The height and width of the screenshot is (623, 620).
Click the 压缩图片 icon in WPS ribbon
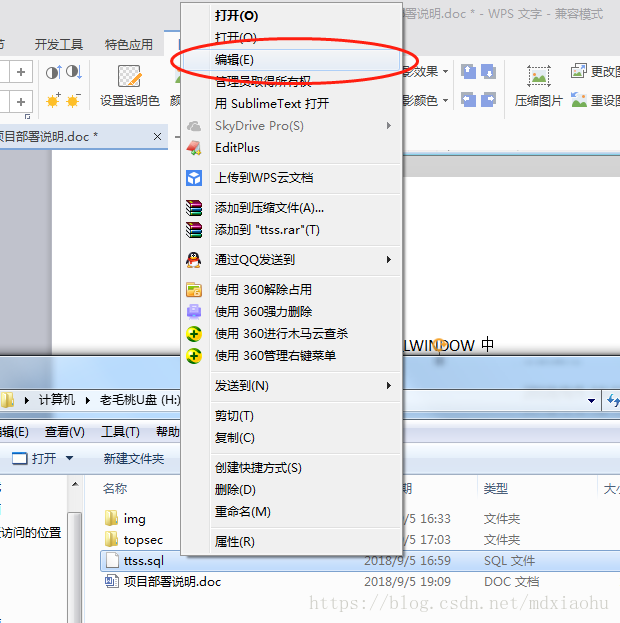(539, 75)
